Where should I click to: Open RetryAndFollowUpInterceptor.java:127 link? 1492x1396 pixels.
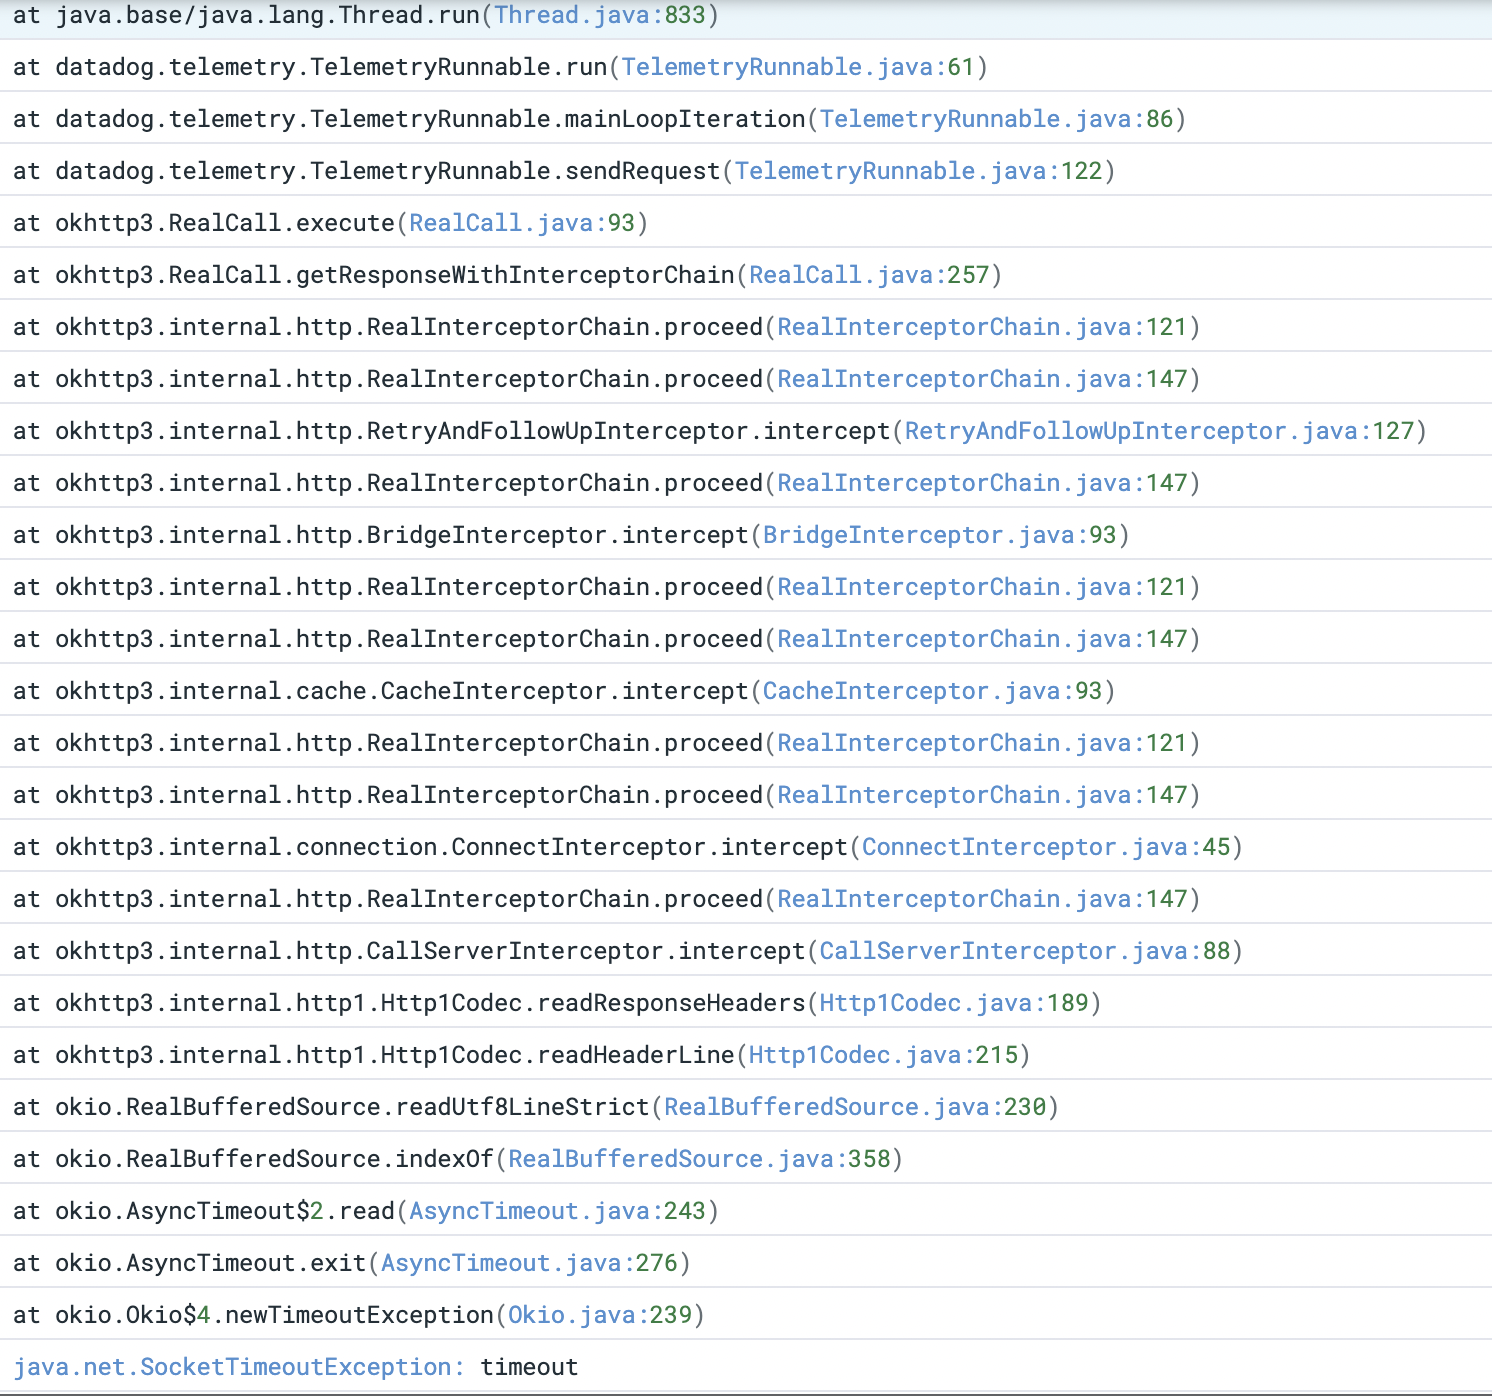1160,431
